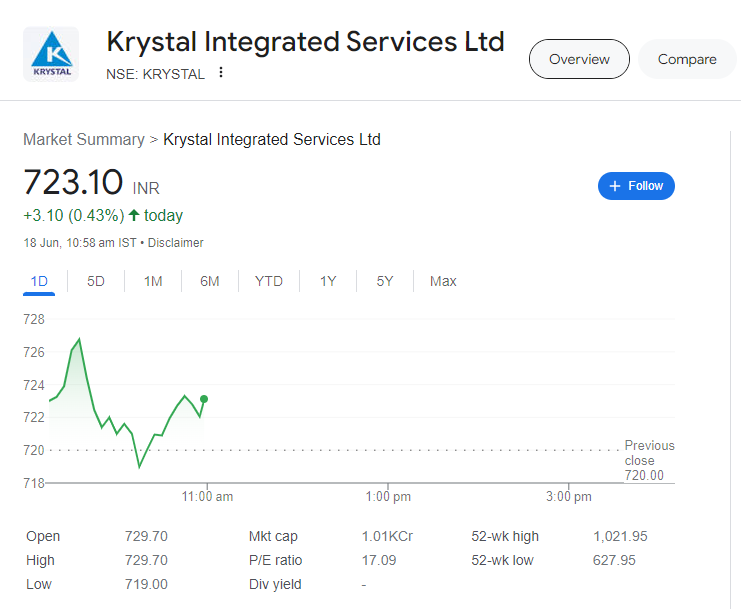Select the 5Y time range
This screenshot has width=741, height=609.
tap(385, 282)
